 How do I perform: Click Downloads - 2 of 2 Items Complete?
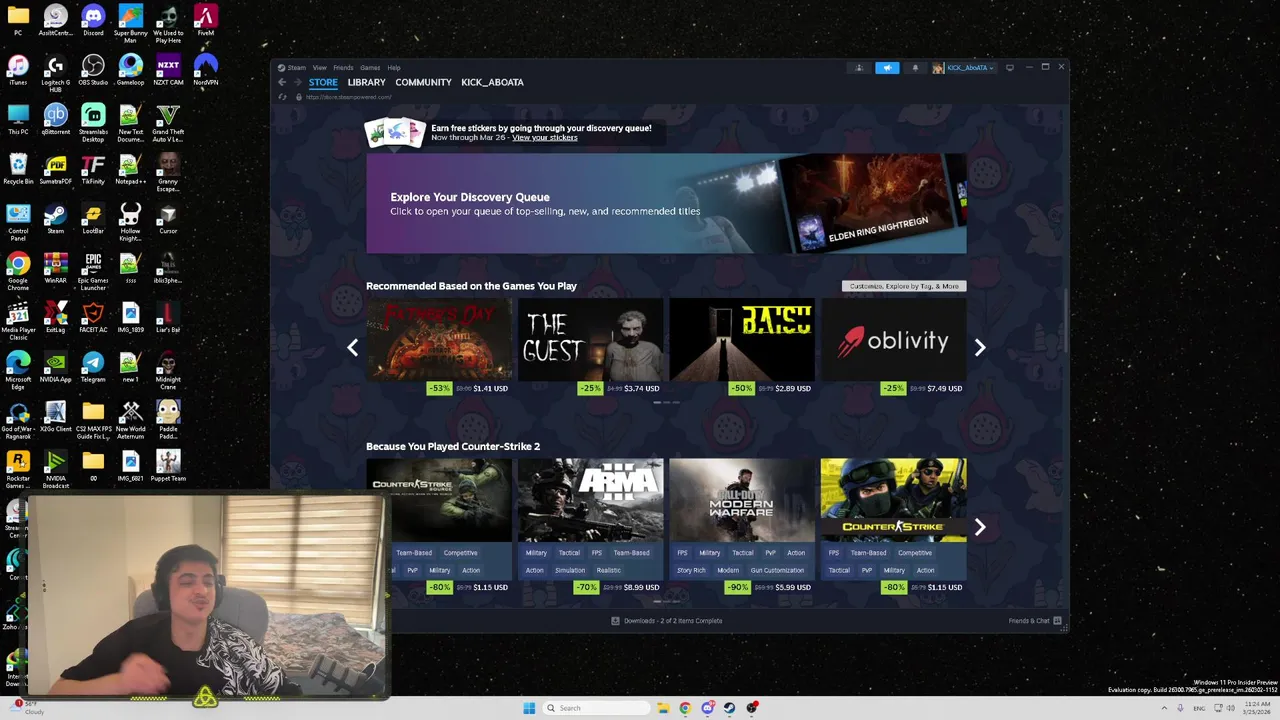673,621
